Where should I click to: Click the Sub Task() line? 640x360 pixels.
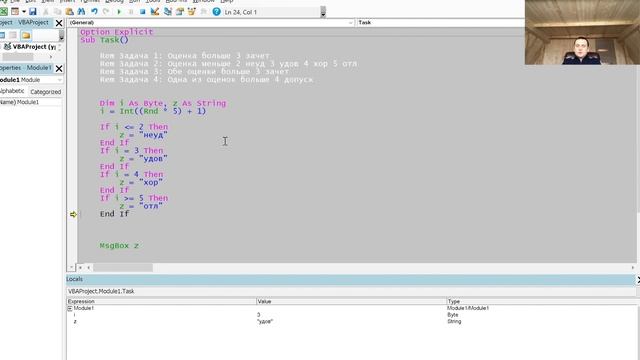click(x=104, y=40)
